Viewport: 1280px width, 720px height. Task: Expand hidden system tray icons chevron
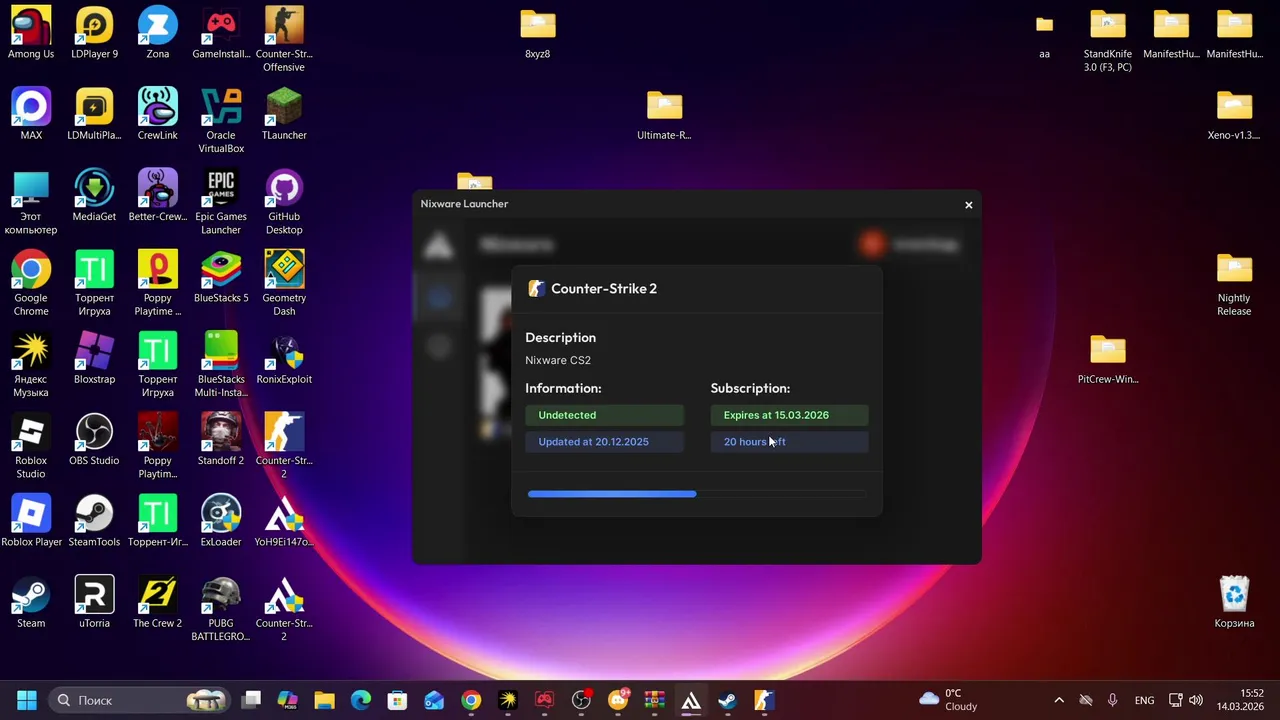(1059, 700)
